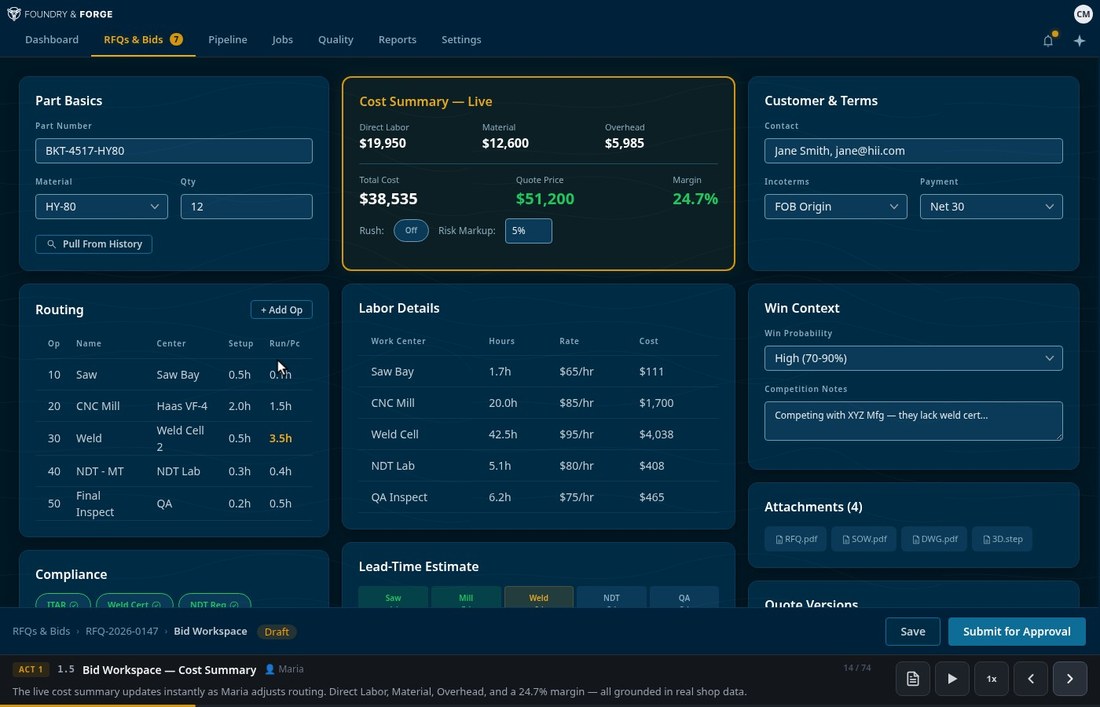This screenshot has height=707, width=1100.
Task: Edit the Risk Markup percentage field
Action: click(528, 230)
